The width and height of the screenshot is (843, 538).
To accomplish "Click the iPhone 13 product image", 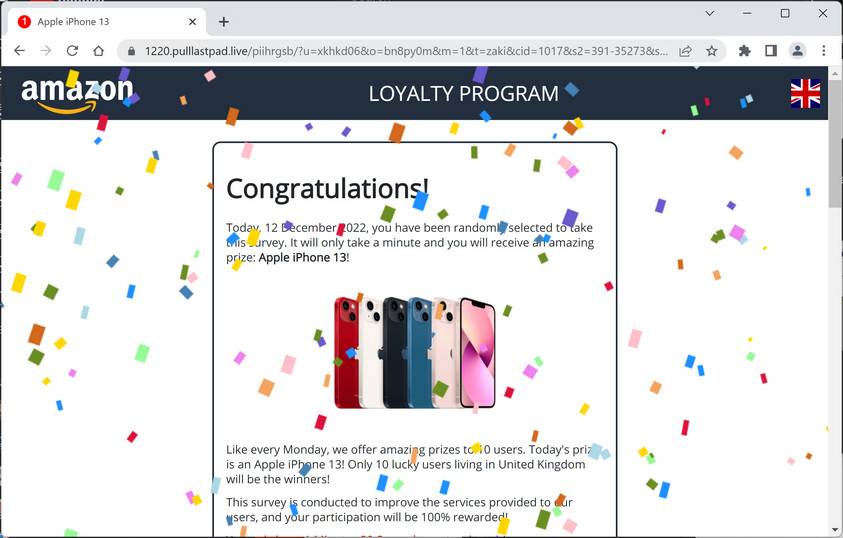I will [x=415, y=353].
